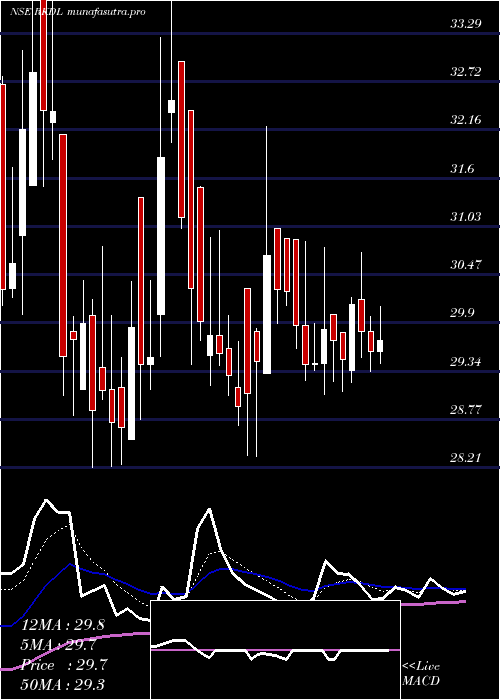This screenshot has height=700, width=500.
Task: Click the 29.9 price axis label
Action: click(x=462, y=313)
